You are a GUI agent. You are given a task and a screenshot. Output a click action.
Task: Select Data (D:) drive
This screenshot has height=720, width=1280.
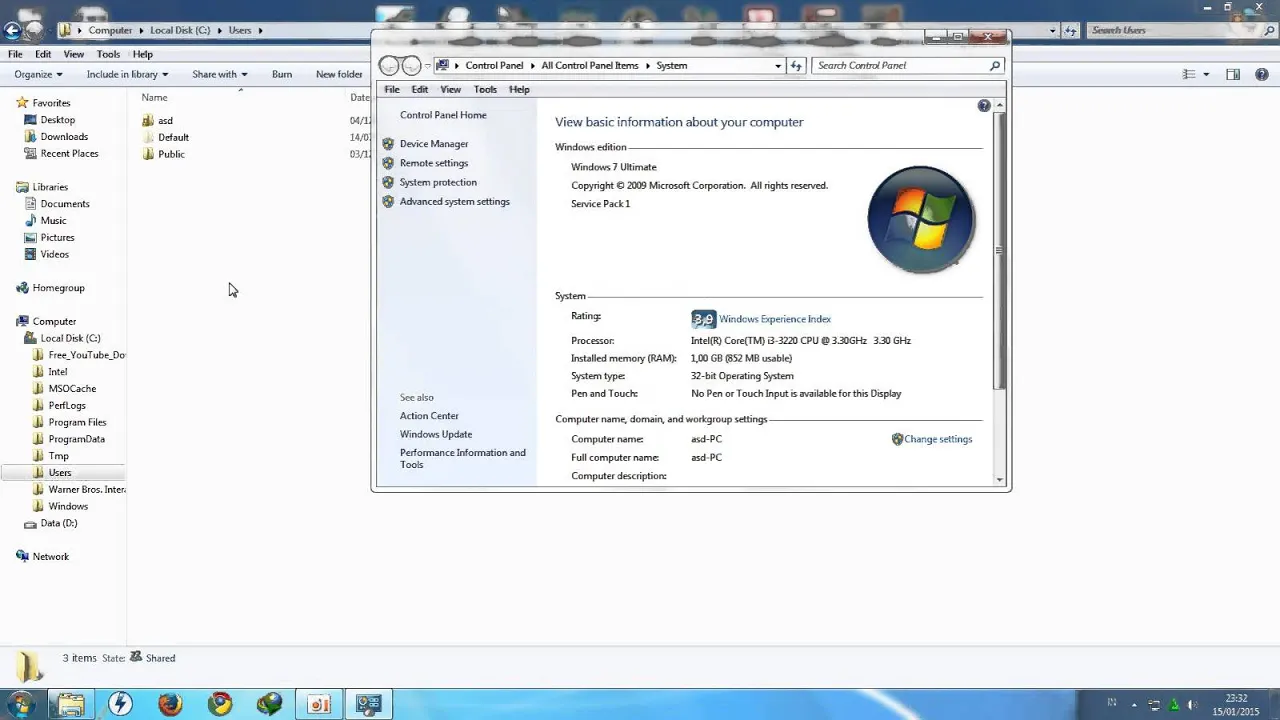58,523
